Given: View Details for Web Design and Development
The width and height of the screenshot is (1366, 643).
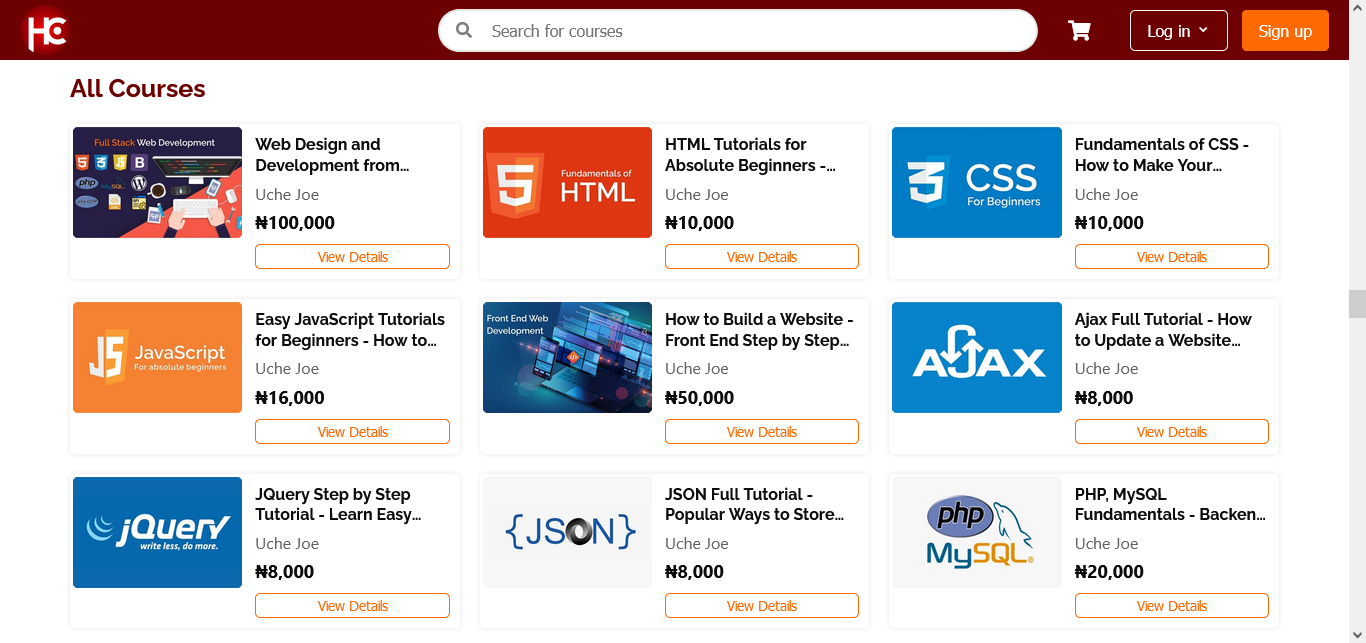Looking at the screenshot, I should (352, 257).
